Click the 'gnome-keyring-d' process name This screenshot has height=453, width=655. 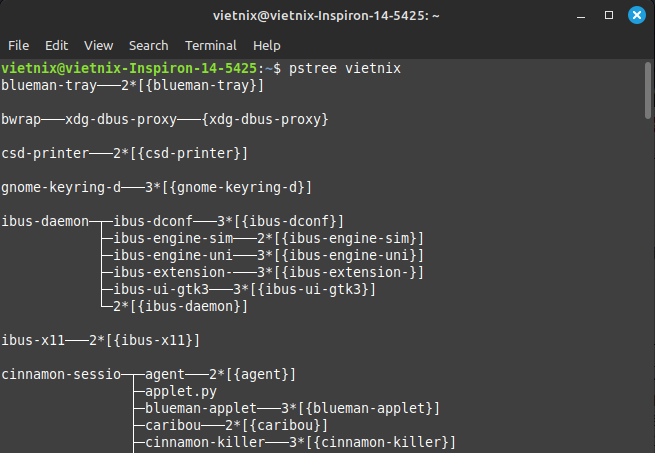(x=61, y=187)
